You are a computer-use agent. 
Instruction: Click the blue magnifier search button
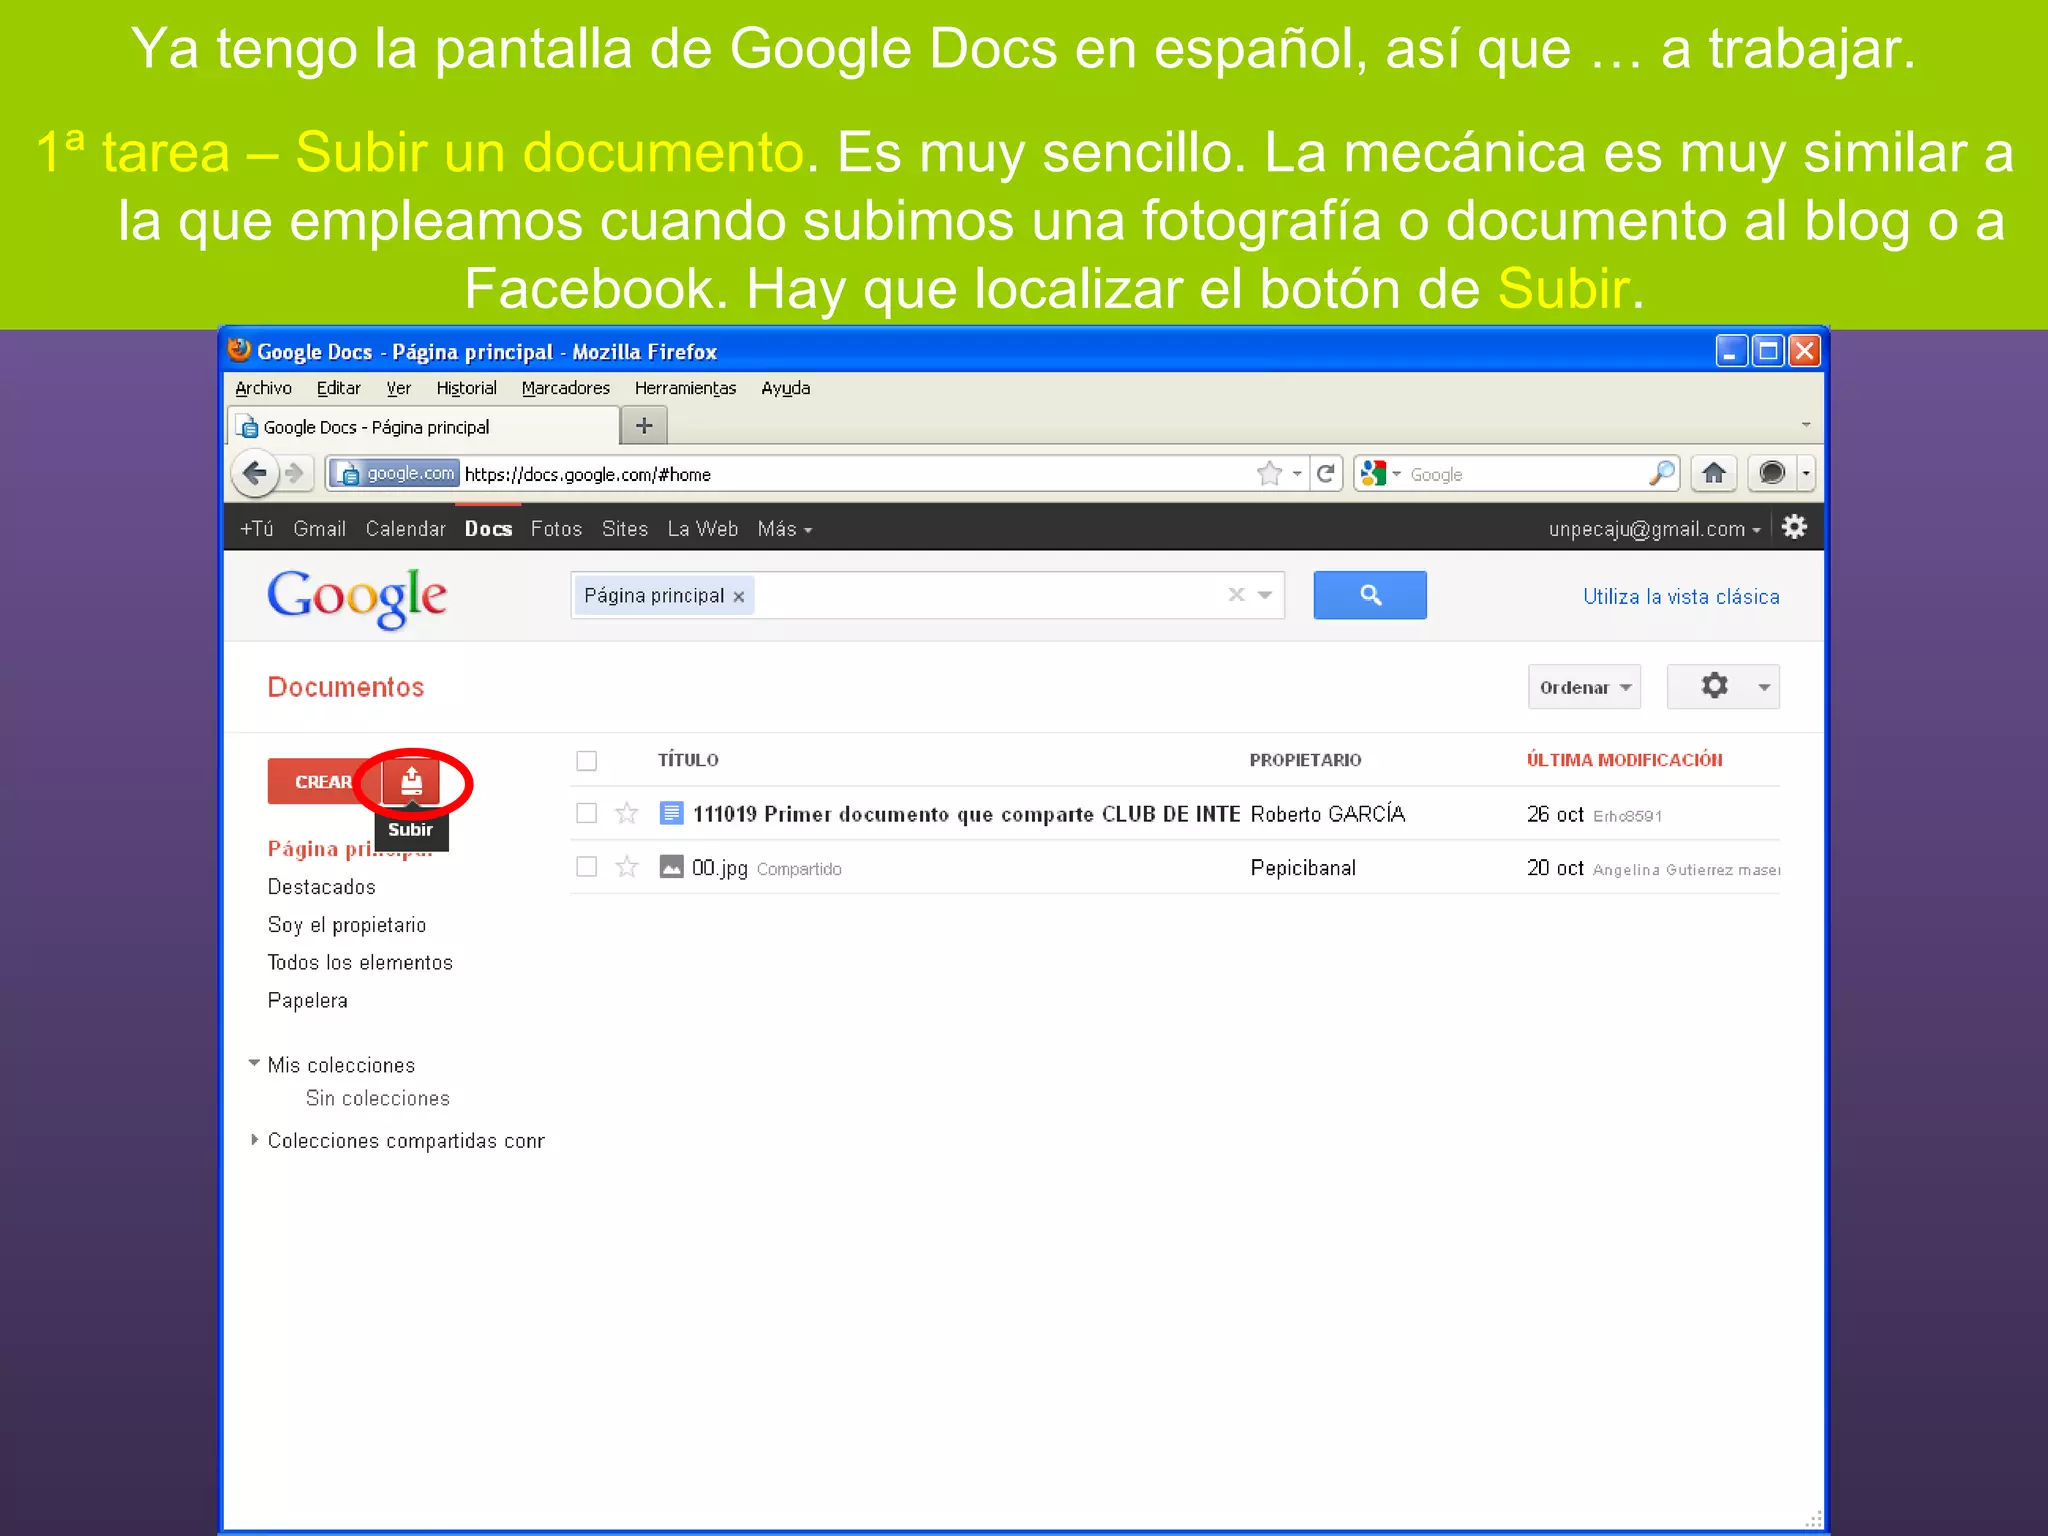point(1370,595)
